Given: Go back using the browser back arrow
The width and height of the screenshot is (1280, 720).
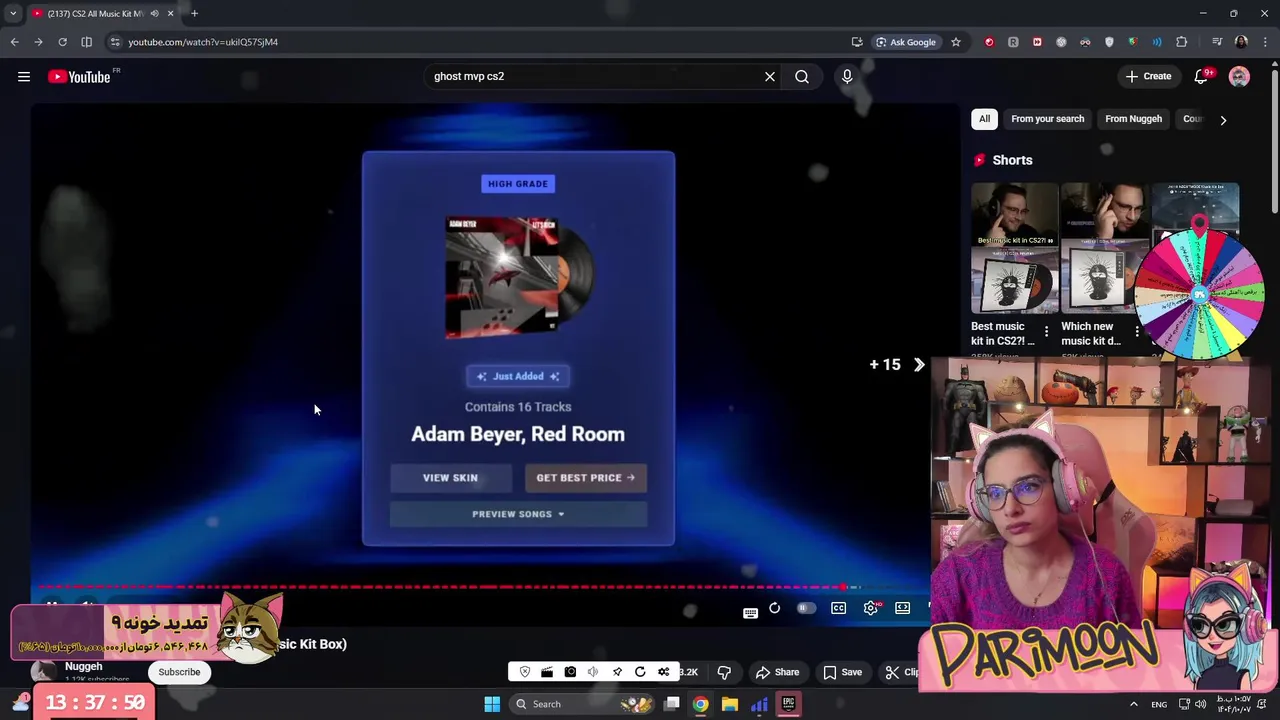Looking at the screenshot, I should click(14, 42).
